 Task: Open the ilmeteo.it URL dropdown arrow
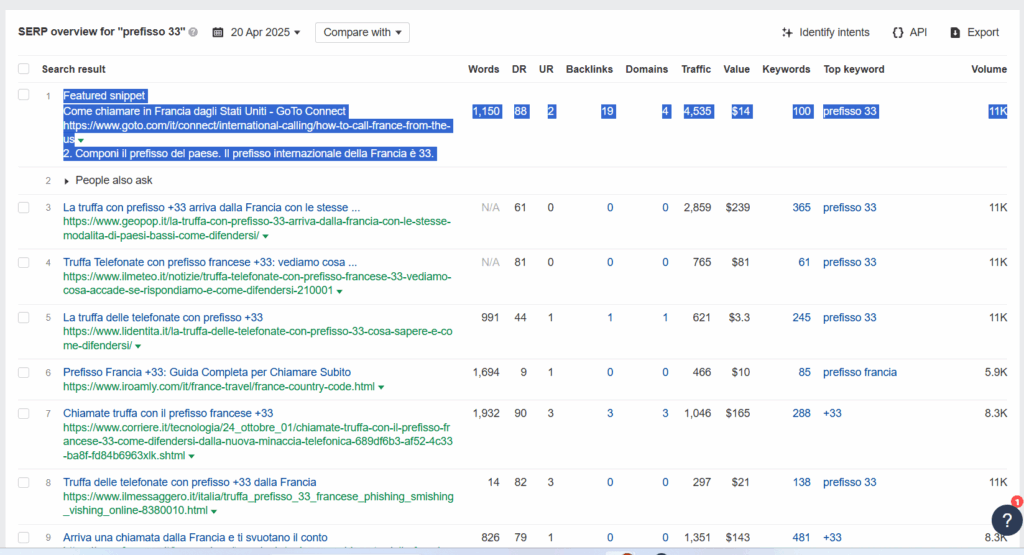(x=340, y=291)
